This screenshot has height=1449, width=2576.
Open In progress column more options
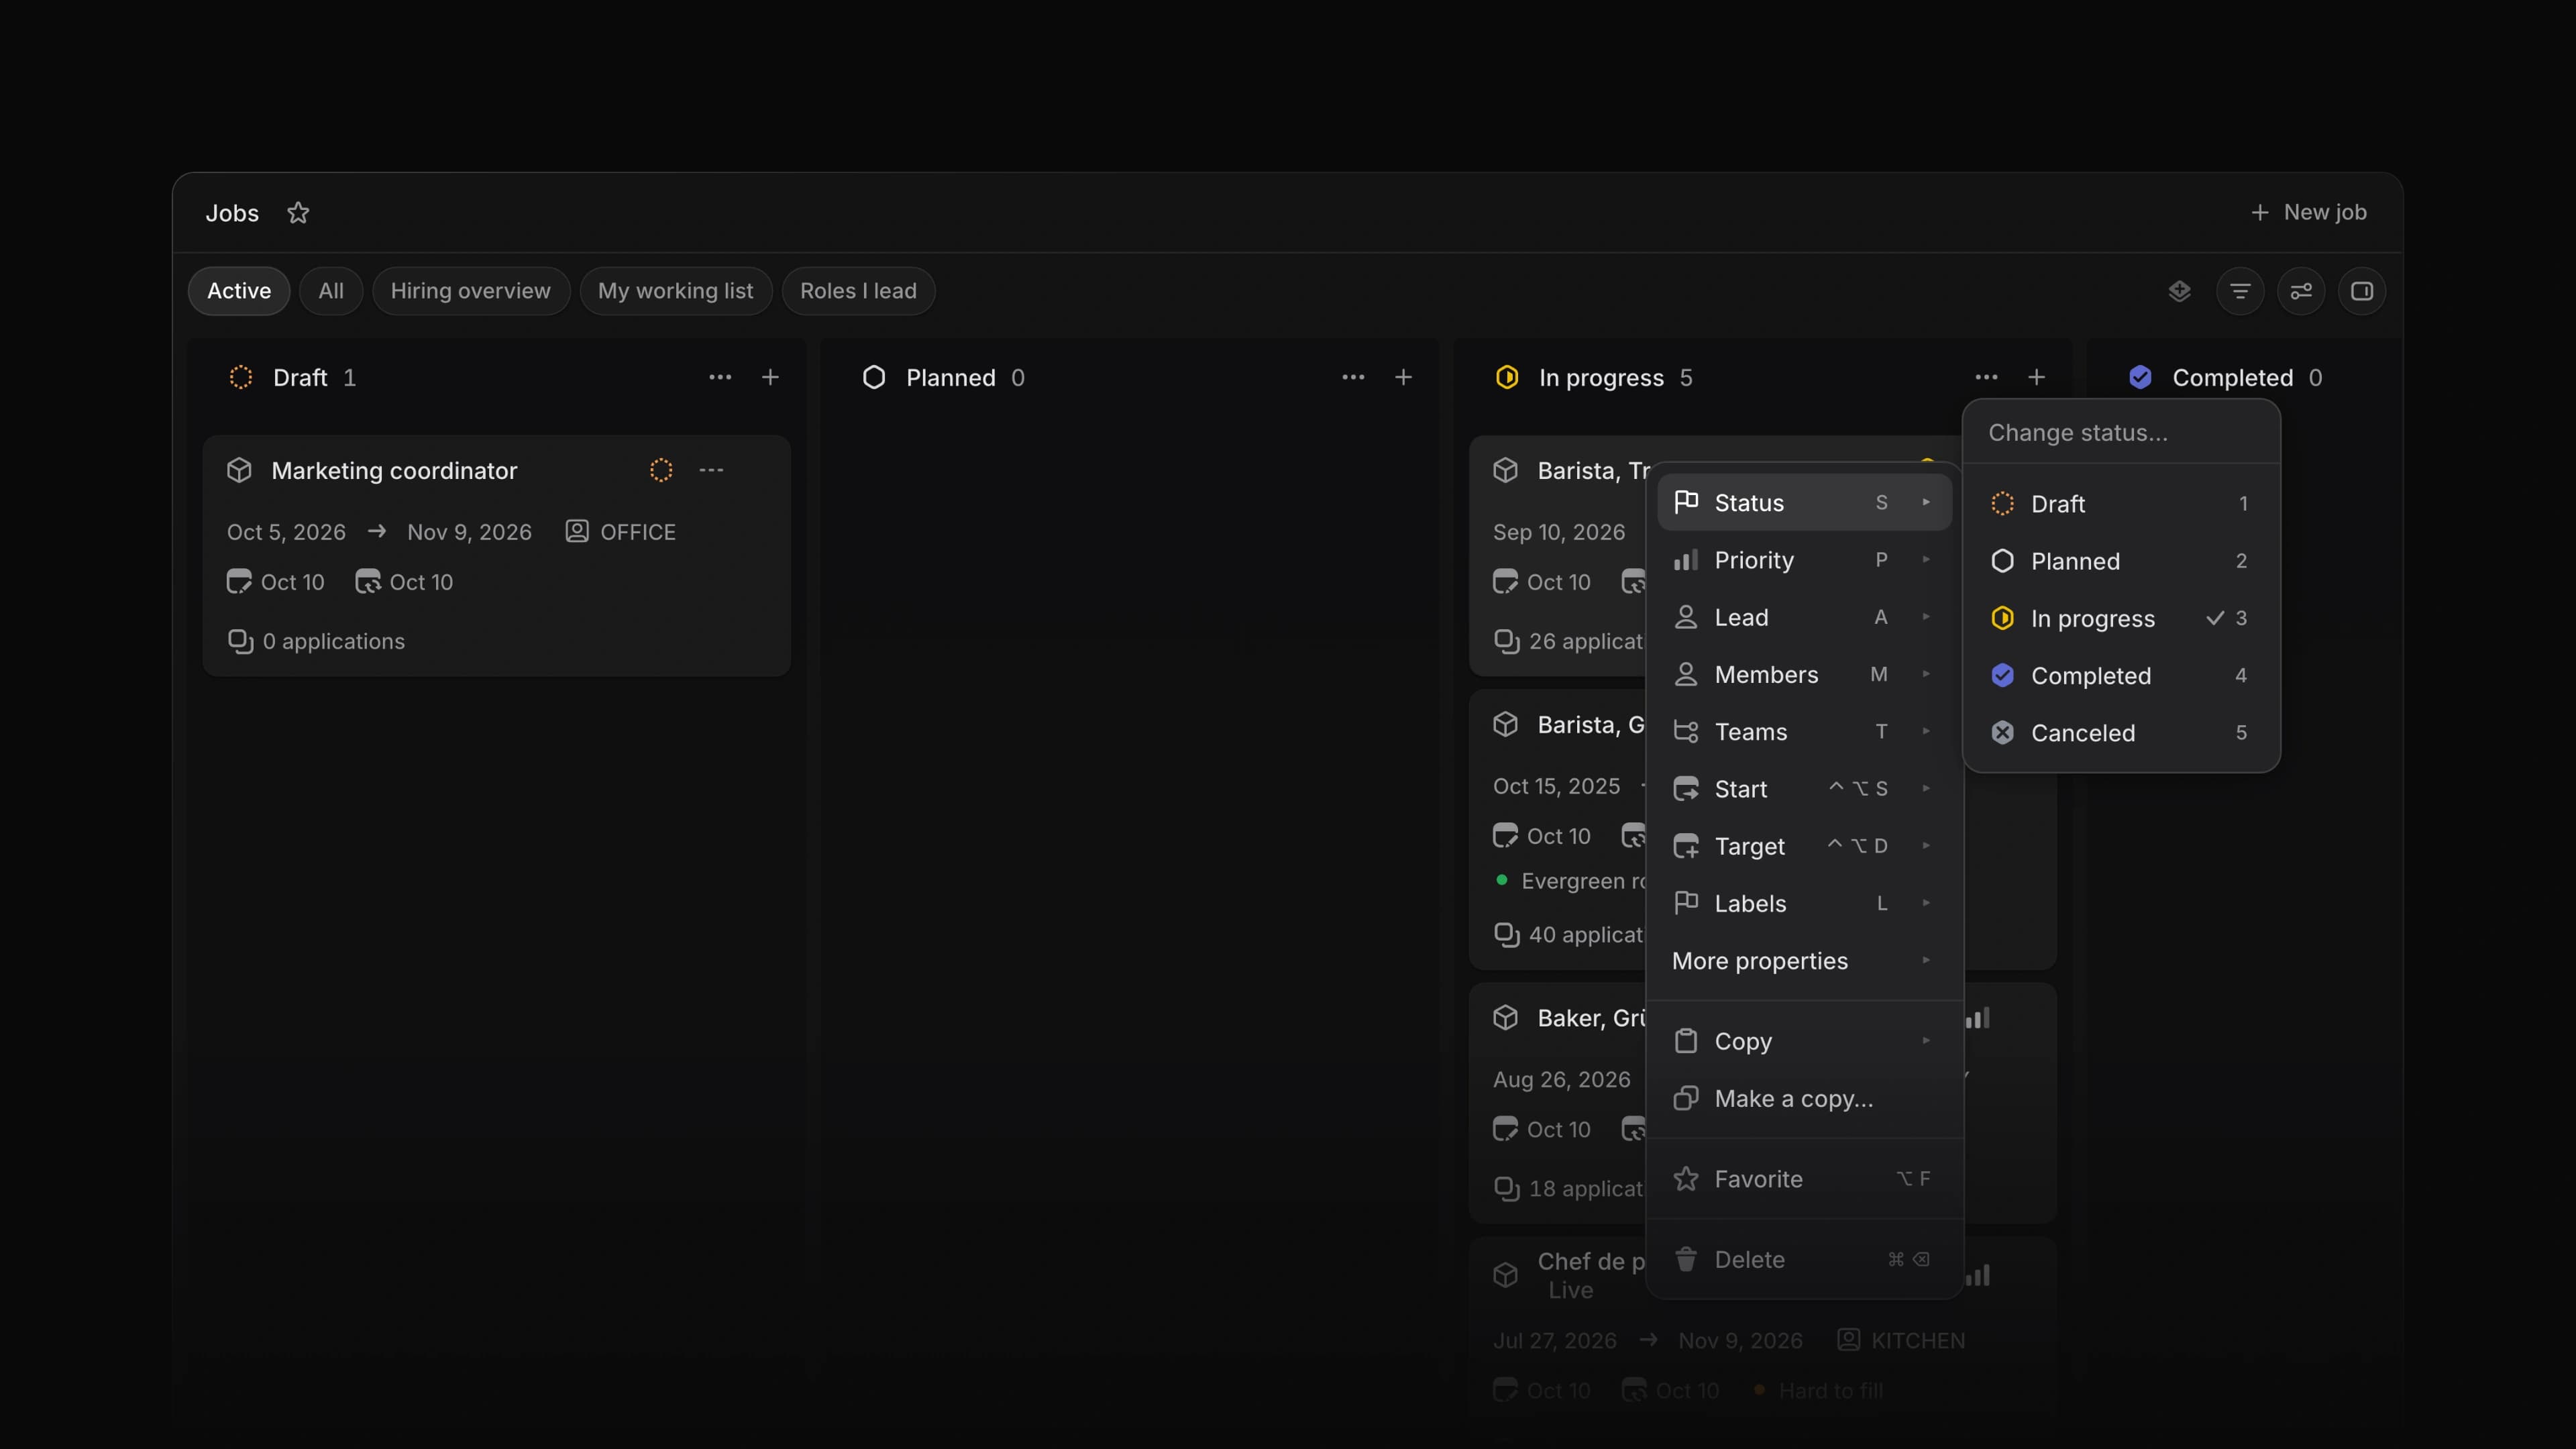(x=1986, y=377)
